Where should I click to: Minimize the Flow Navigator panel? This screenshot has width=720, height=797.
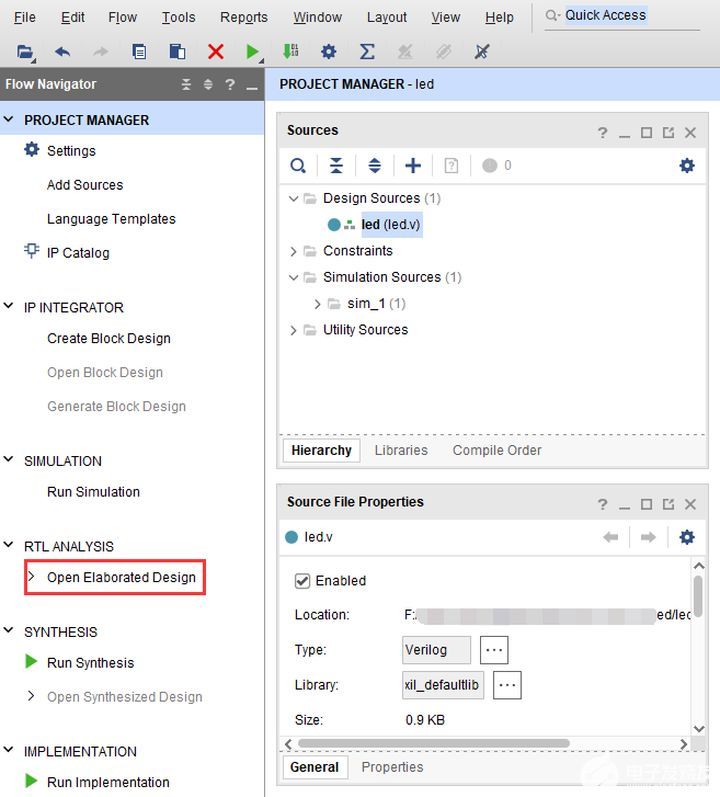pyautogui.click(x=252, y=88)
